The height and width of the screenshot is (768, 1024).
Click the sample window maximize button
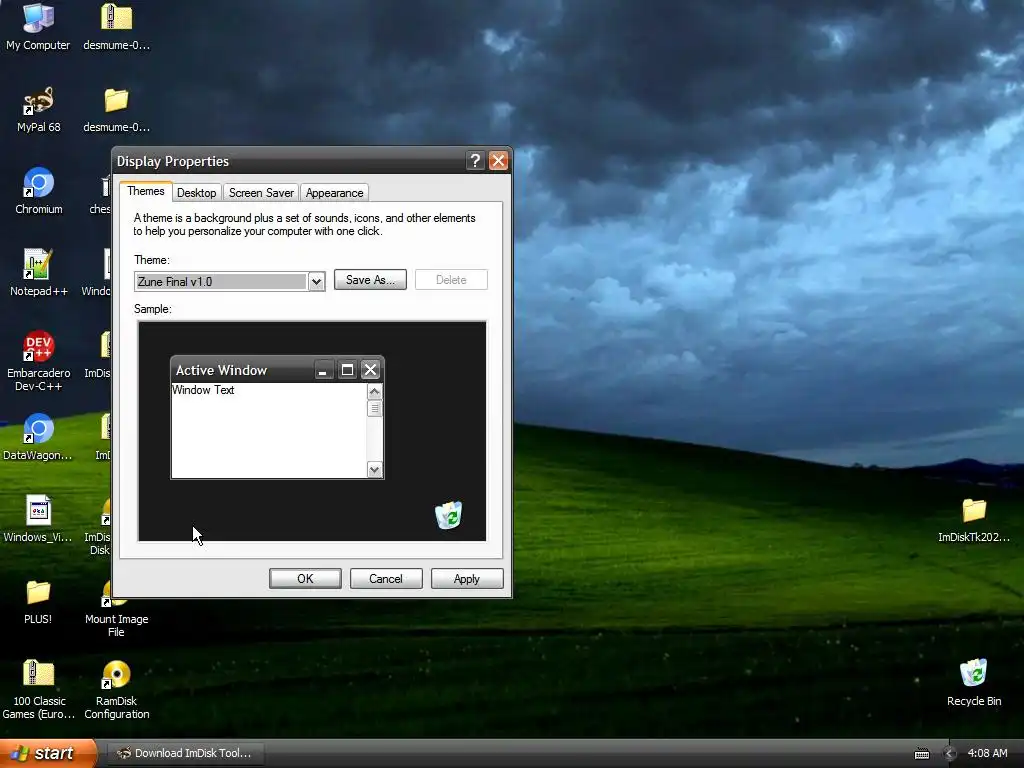[x=347, y=370]
